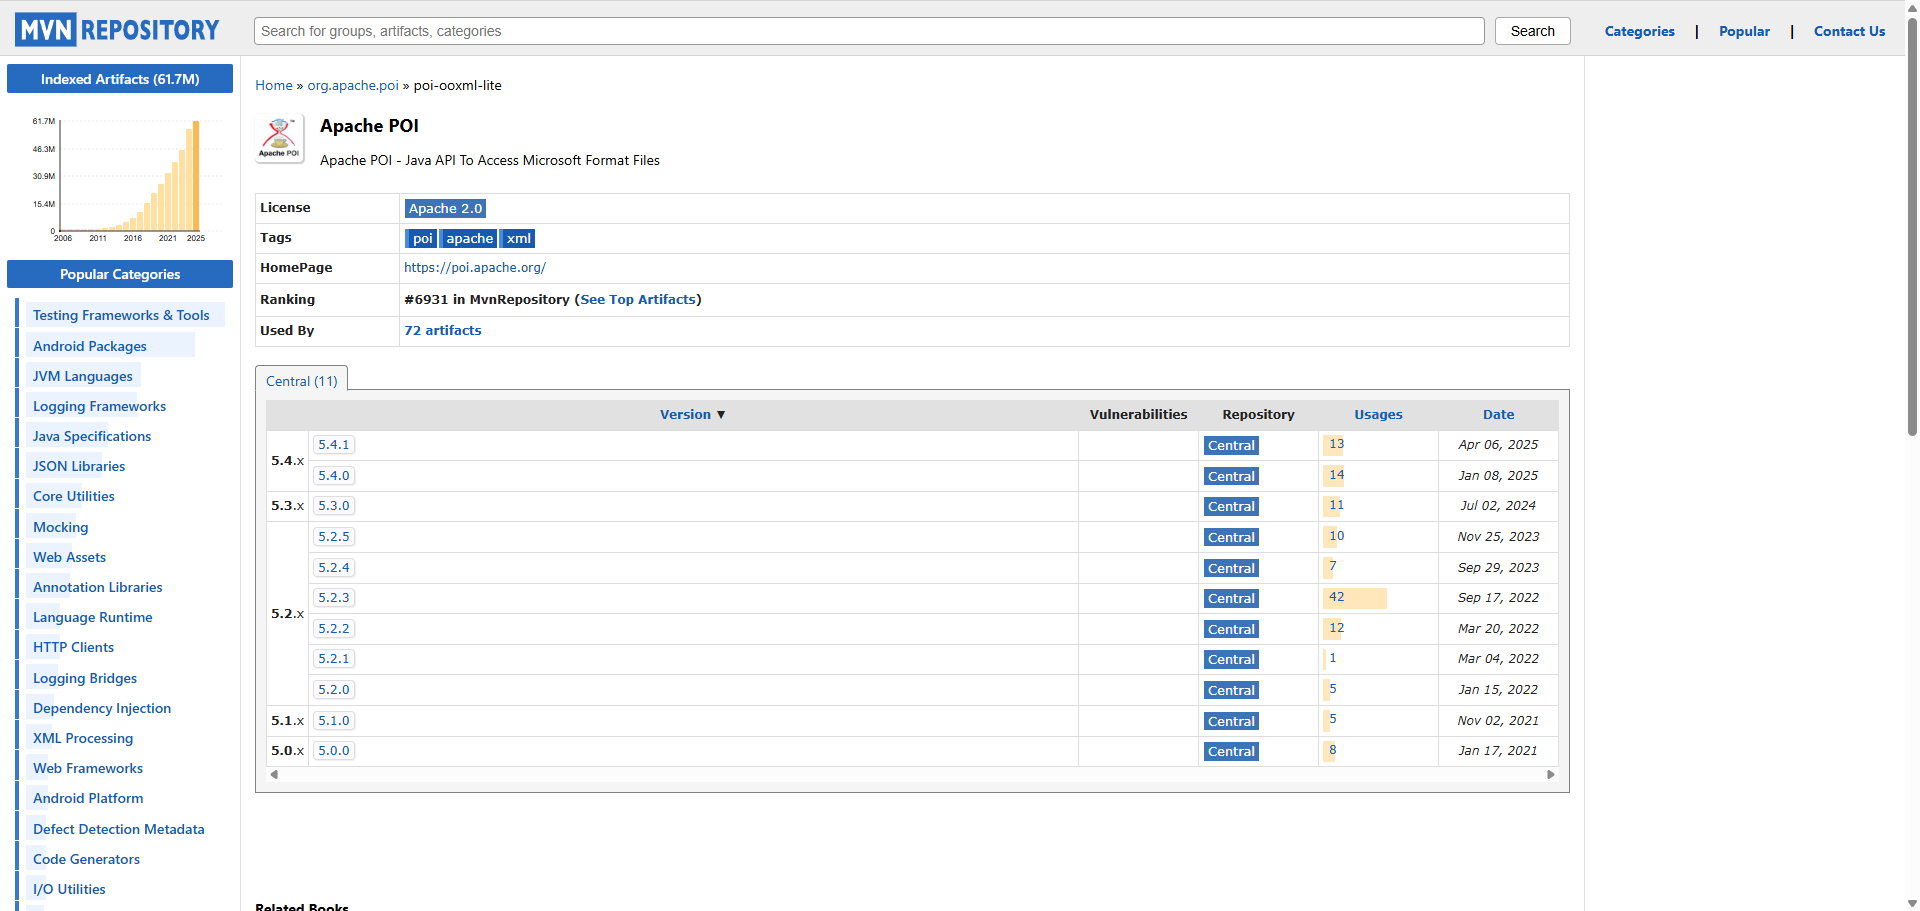Screen dimensions: 1920x911
Task: Select the Central (11) tab
Action: pyautogui.click(x=302, y=380)
